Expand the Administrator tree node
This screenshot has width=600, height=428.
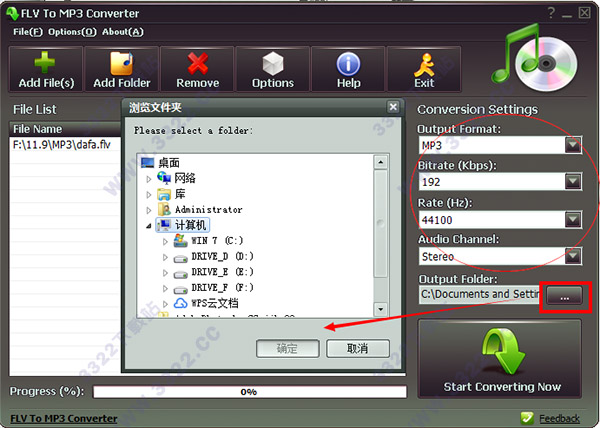click(x=149, y=210)
